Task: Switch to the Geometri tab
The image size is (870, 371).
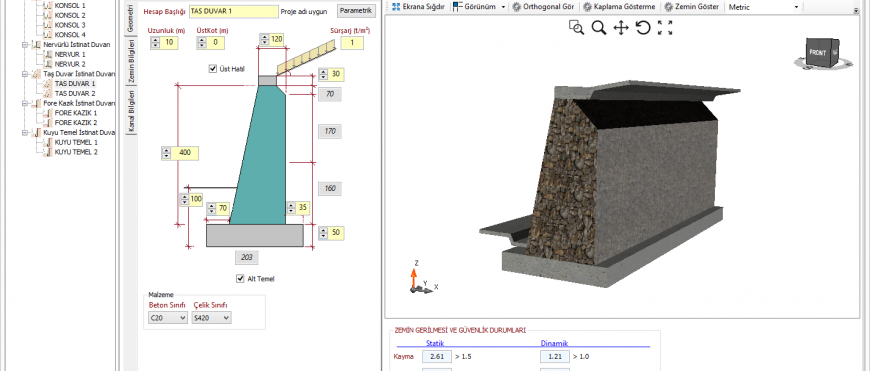Action: click(x=130, y=18)
